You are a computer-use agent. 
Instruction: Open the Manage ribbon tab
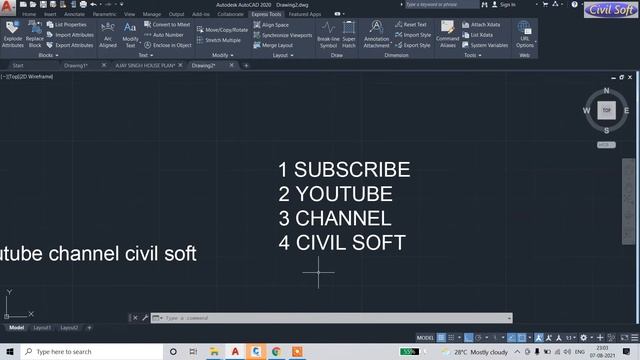click(152, 14)
